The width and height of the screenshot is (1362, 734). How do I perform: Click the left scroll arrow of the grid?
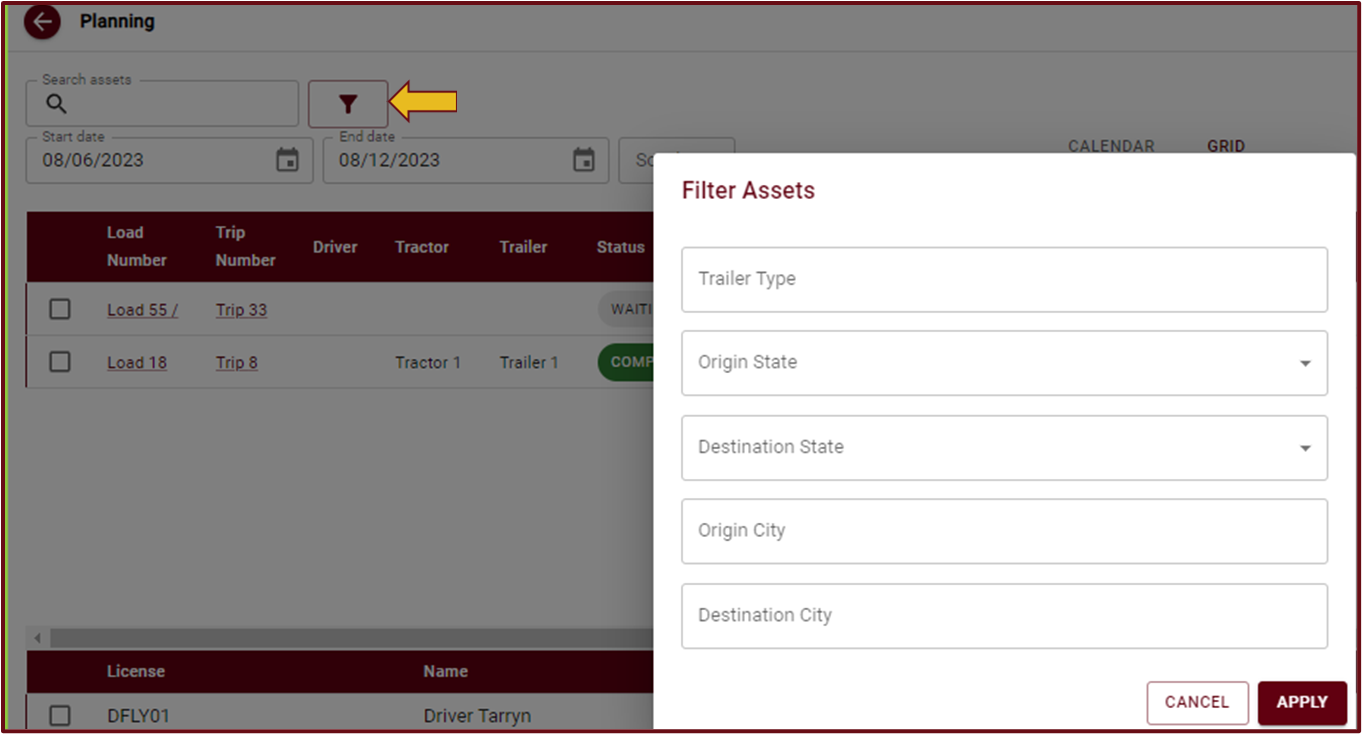(38, 638)
